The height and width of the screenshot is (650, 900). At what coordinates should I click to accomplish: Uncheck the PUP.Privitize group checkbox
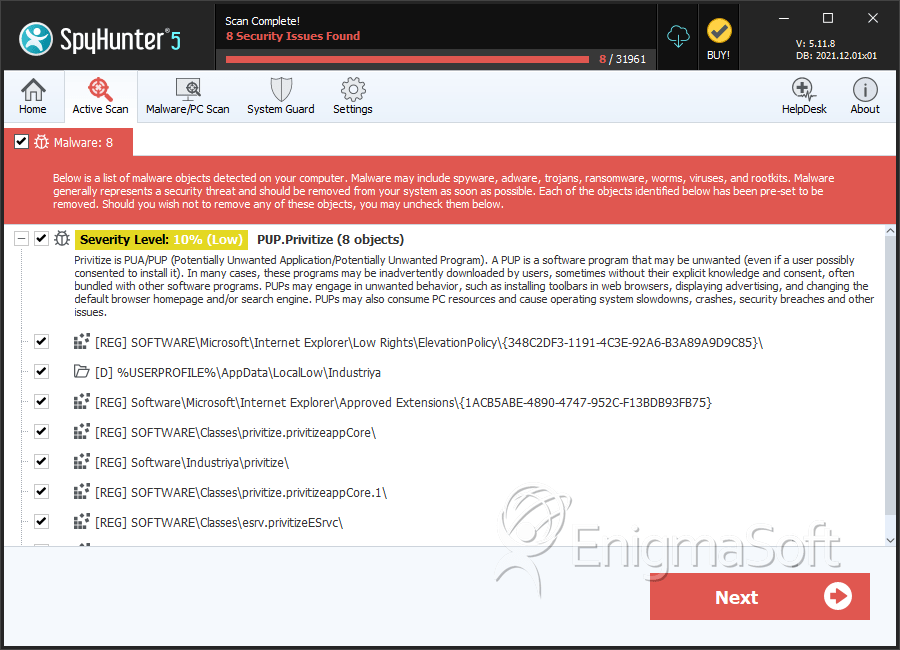pos(41,238)
